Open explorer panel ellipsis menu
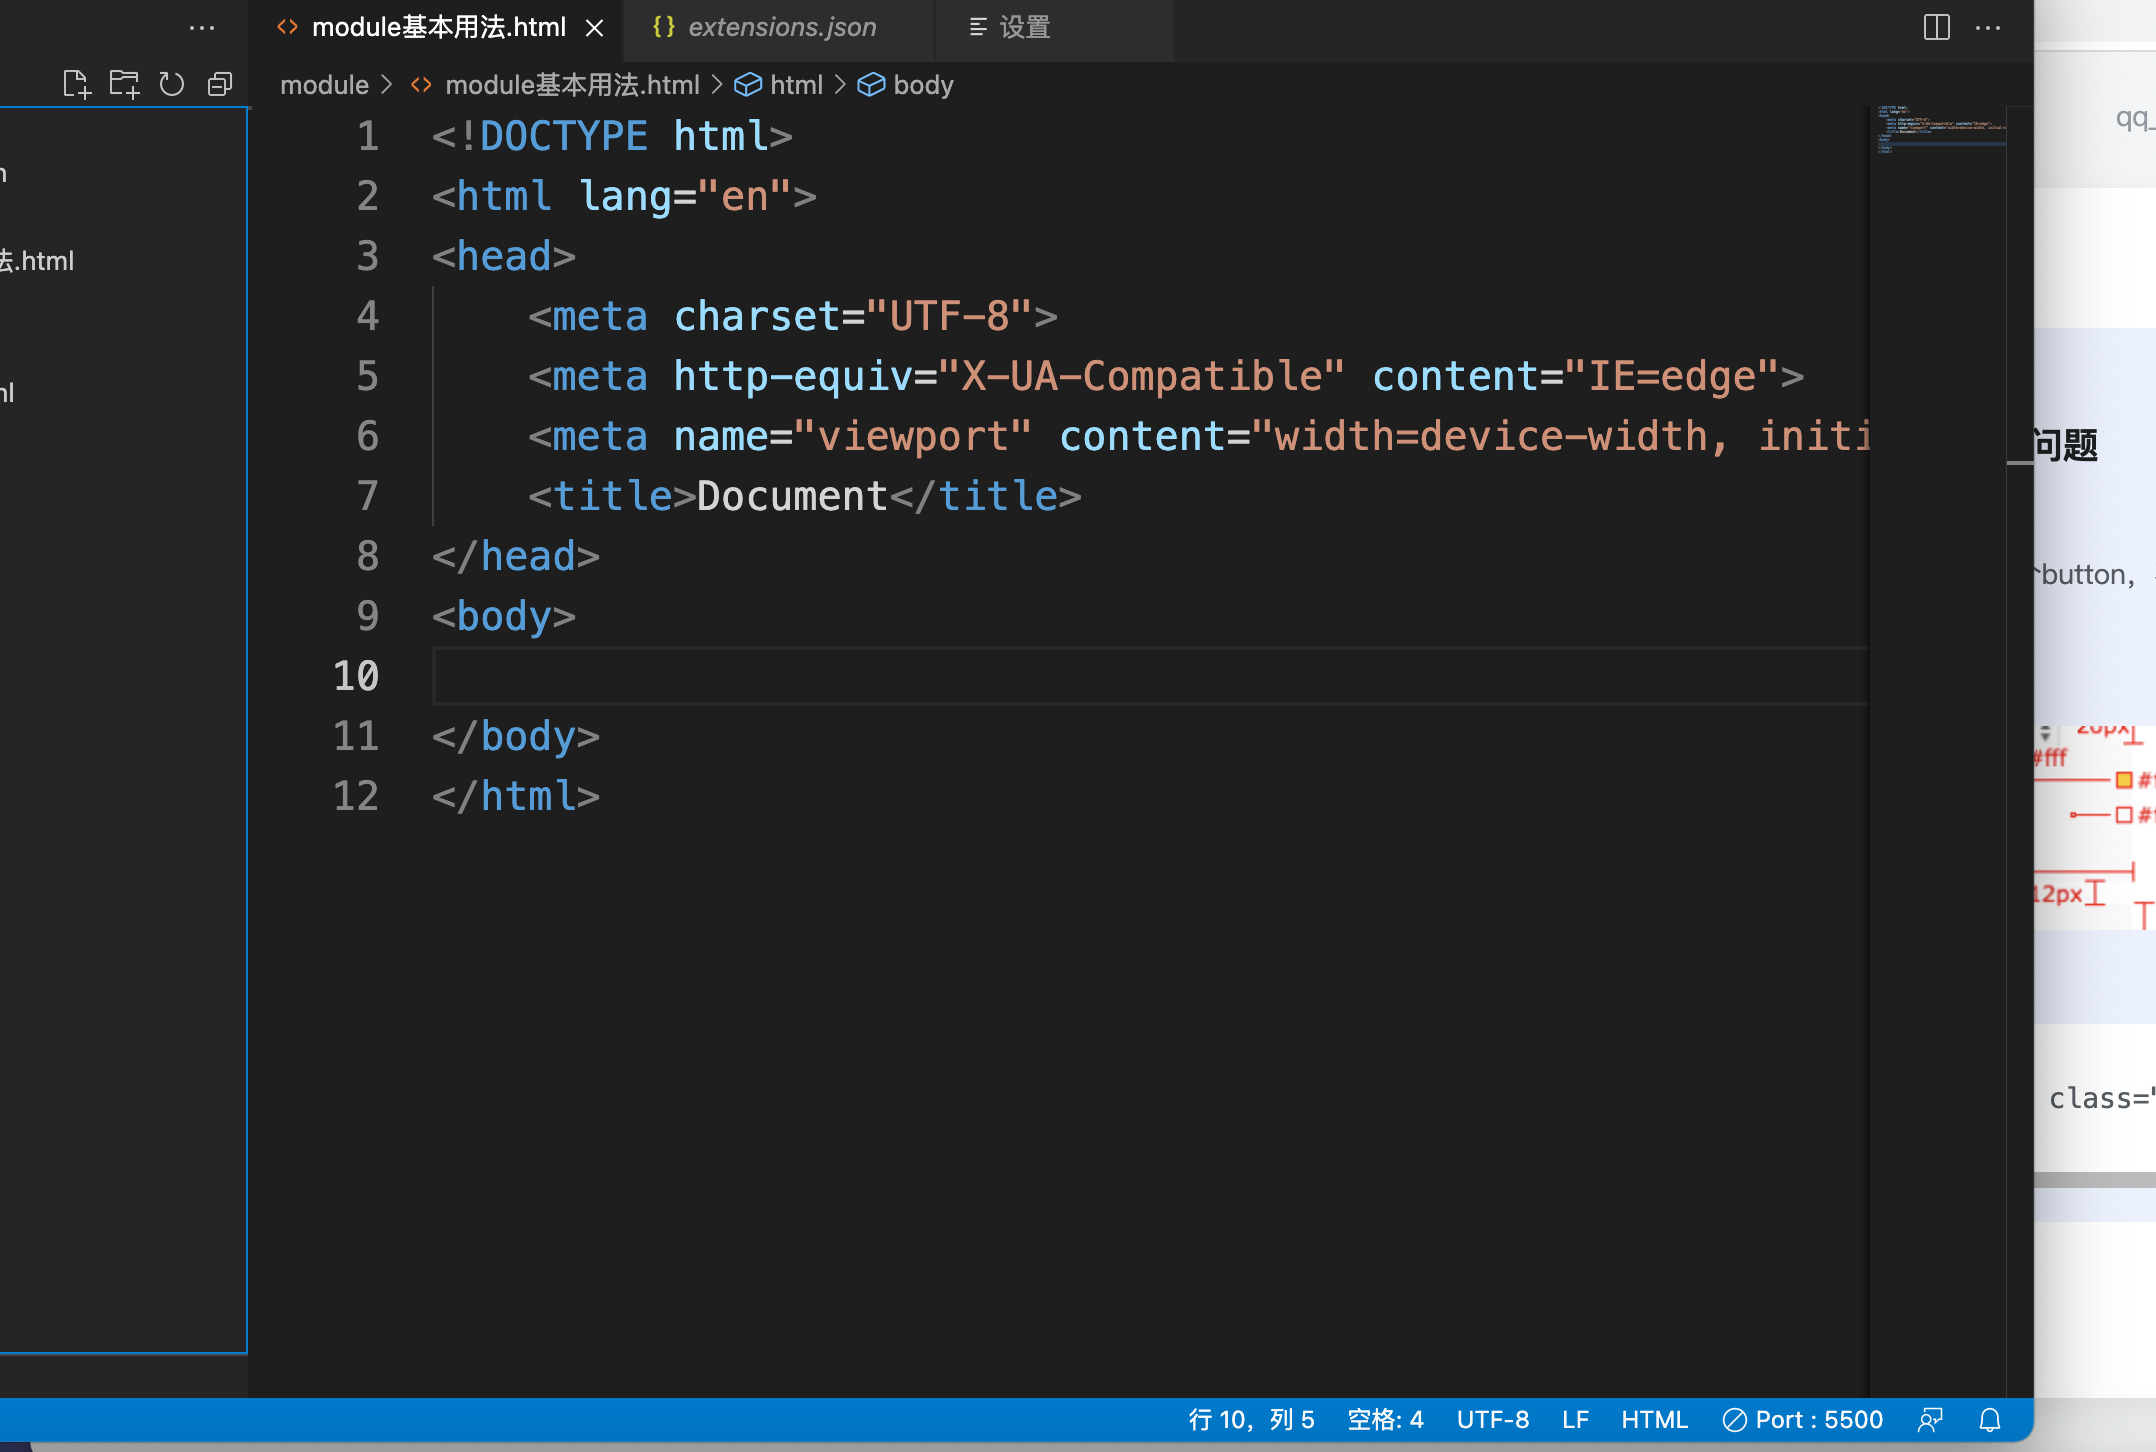The image size is (2156, 1452). coord(202,28)
